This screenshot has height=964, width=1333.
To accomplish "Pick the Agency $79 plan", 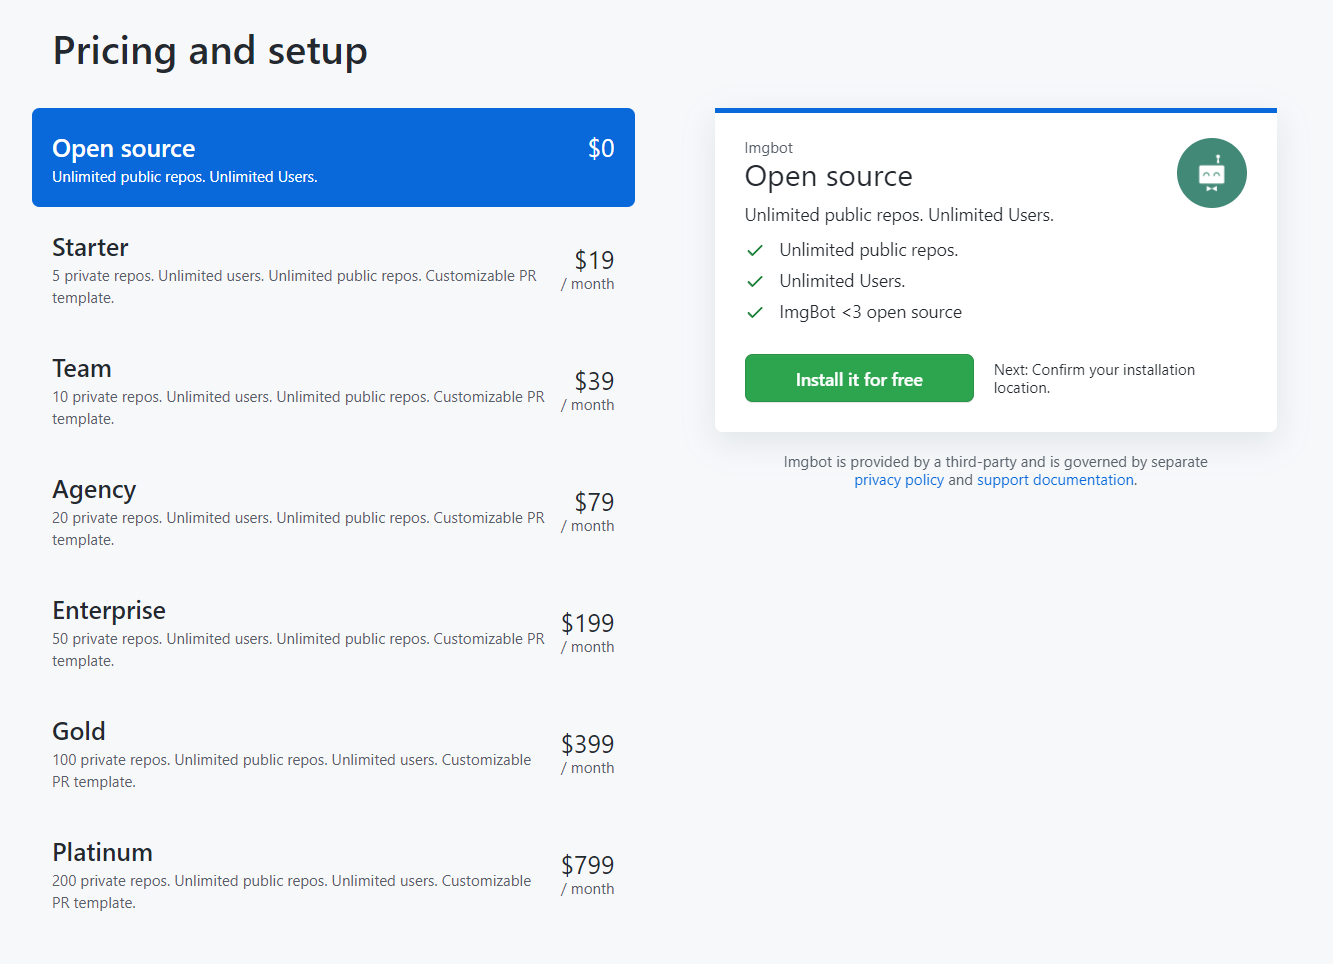I will [x=333, y=513].
